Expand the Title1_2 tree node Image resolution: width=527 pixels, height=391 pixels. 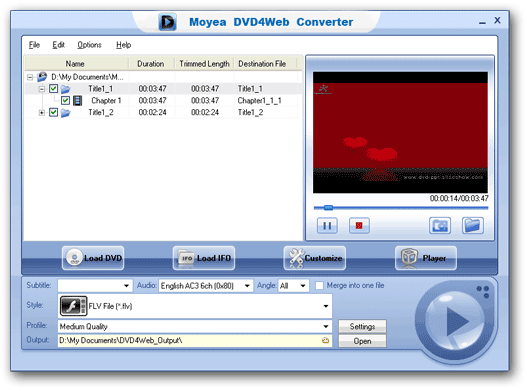click(42, 113)
